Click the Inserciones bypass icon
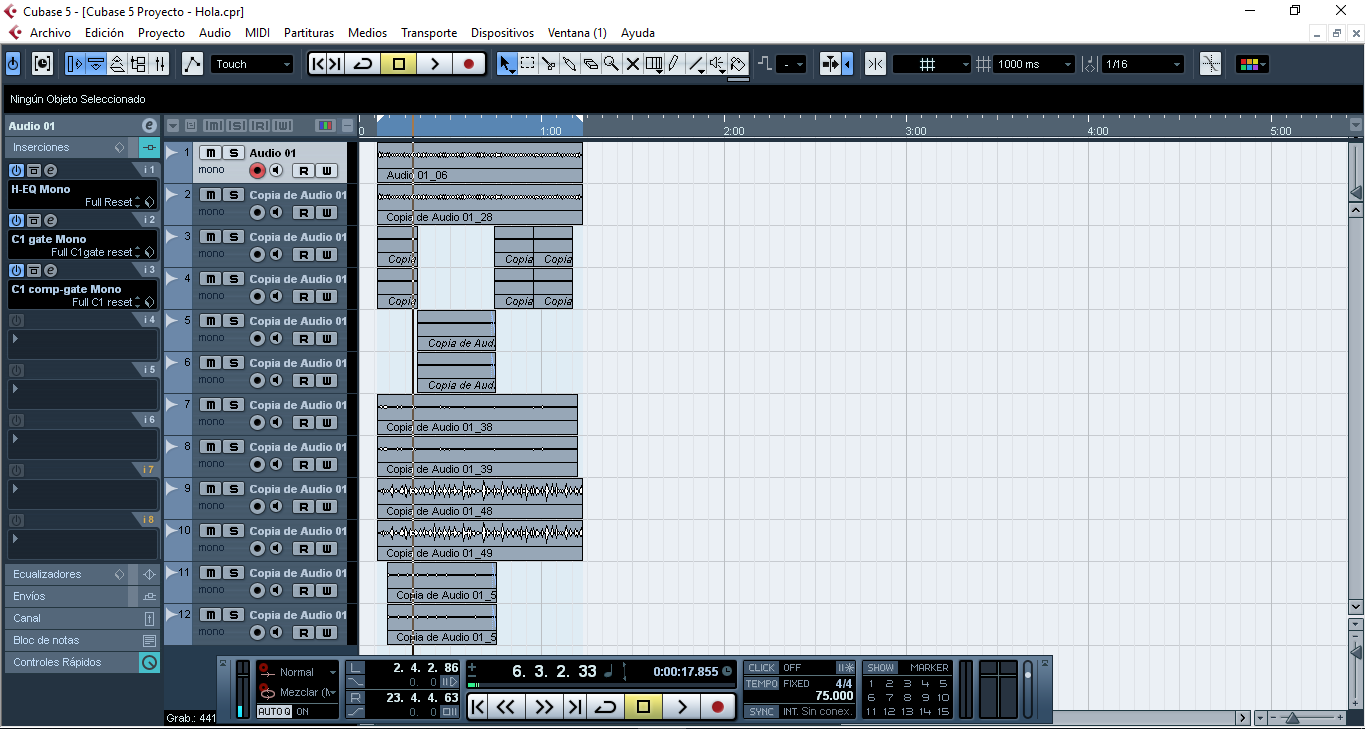 pyautogui.click(x=149, y=148)
